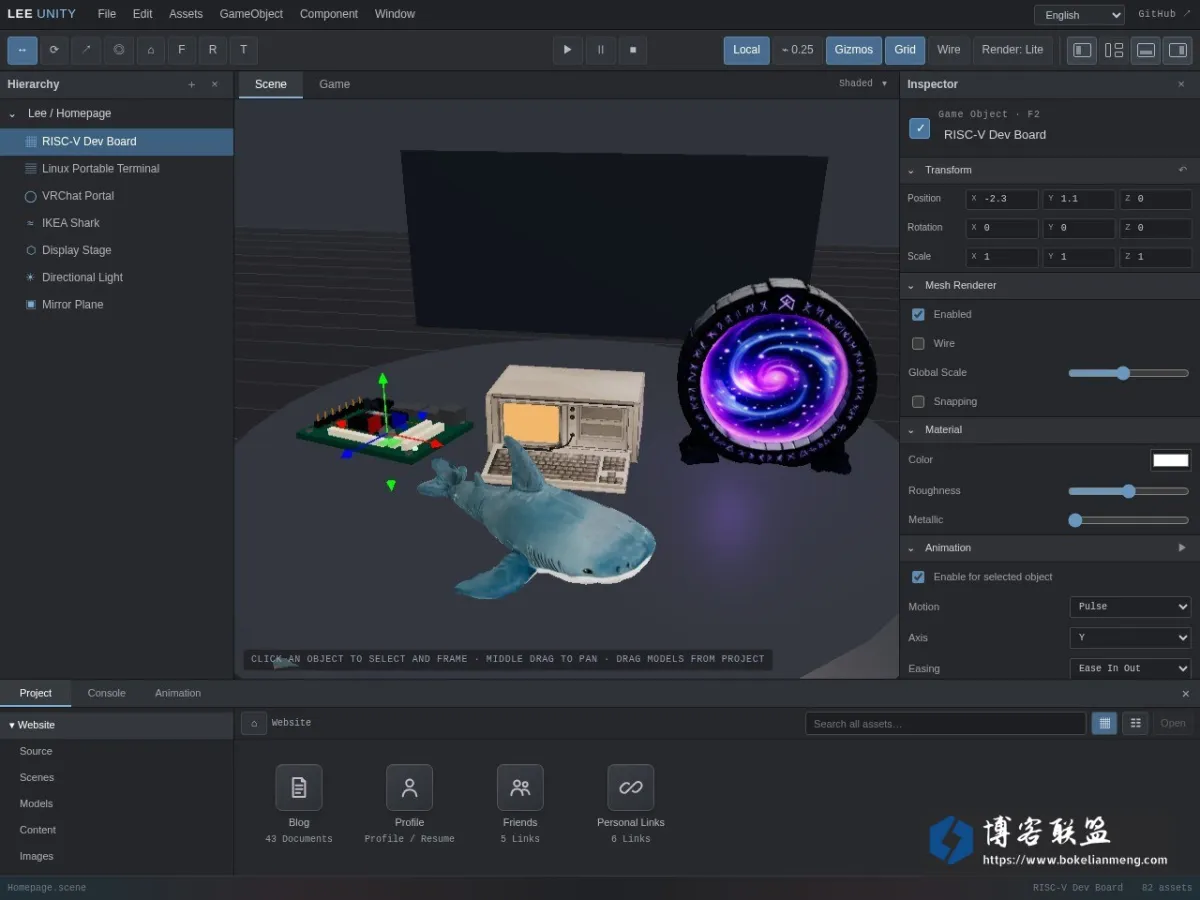Toggle the bottom panel layout icon
1200x900 pixels.
[1146, 50]
